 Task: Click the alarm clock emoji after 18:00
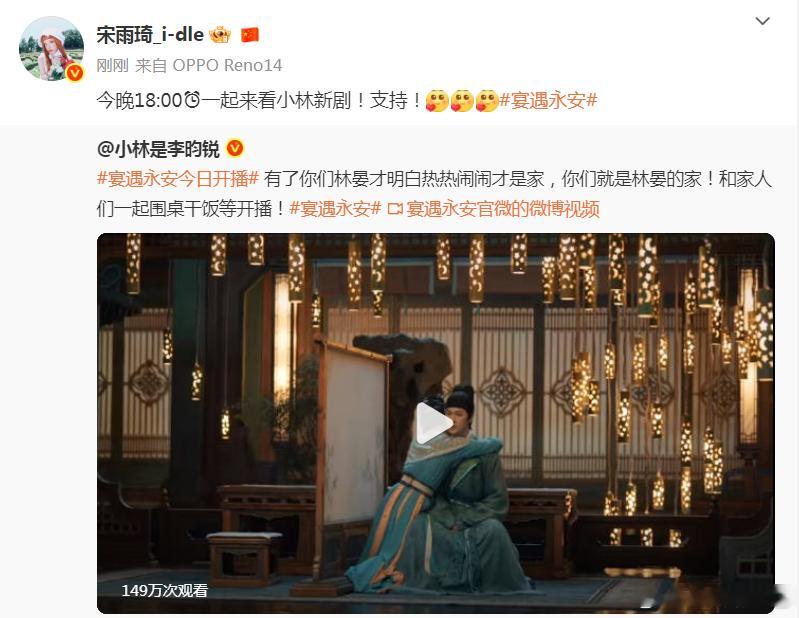[x=192, y=100]
